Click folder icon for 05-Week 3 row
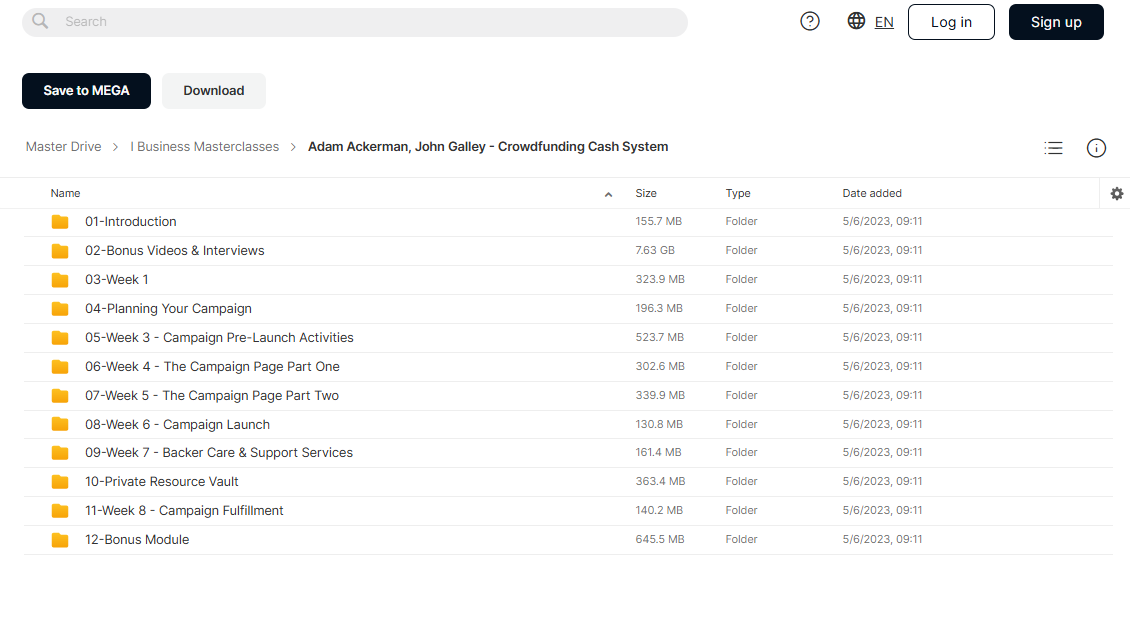 pyautogui.click(x=60, y=337)
